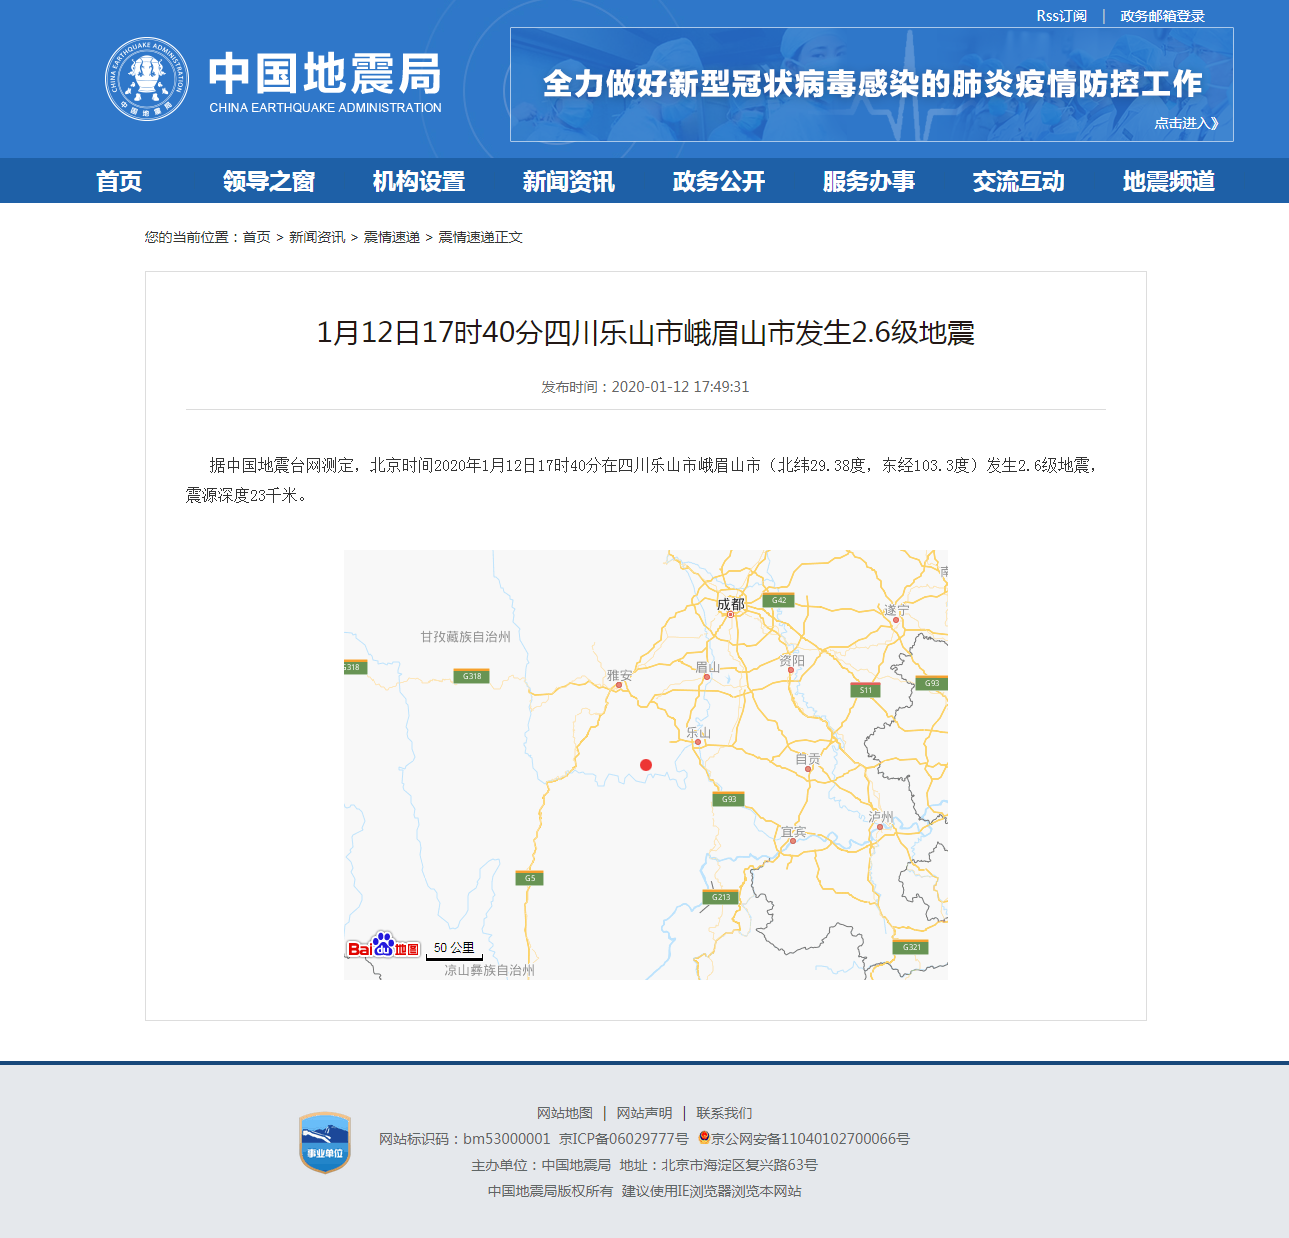This screenshot has height=1238, width=1289.
Task: Click the G5 road shield on the map
Action: pos(530,876)
